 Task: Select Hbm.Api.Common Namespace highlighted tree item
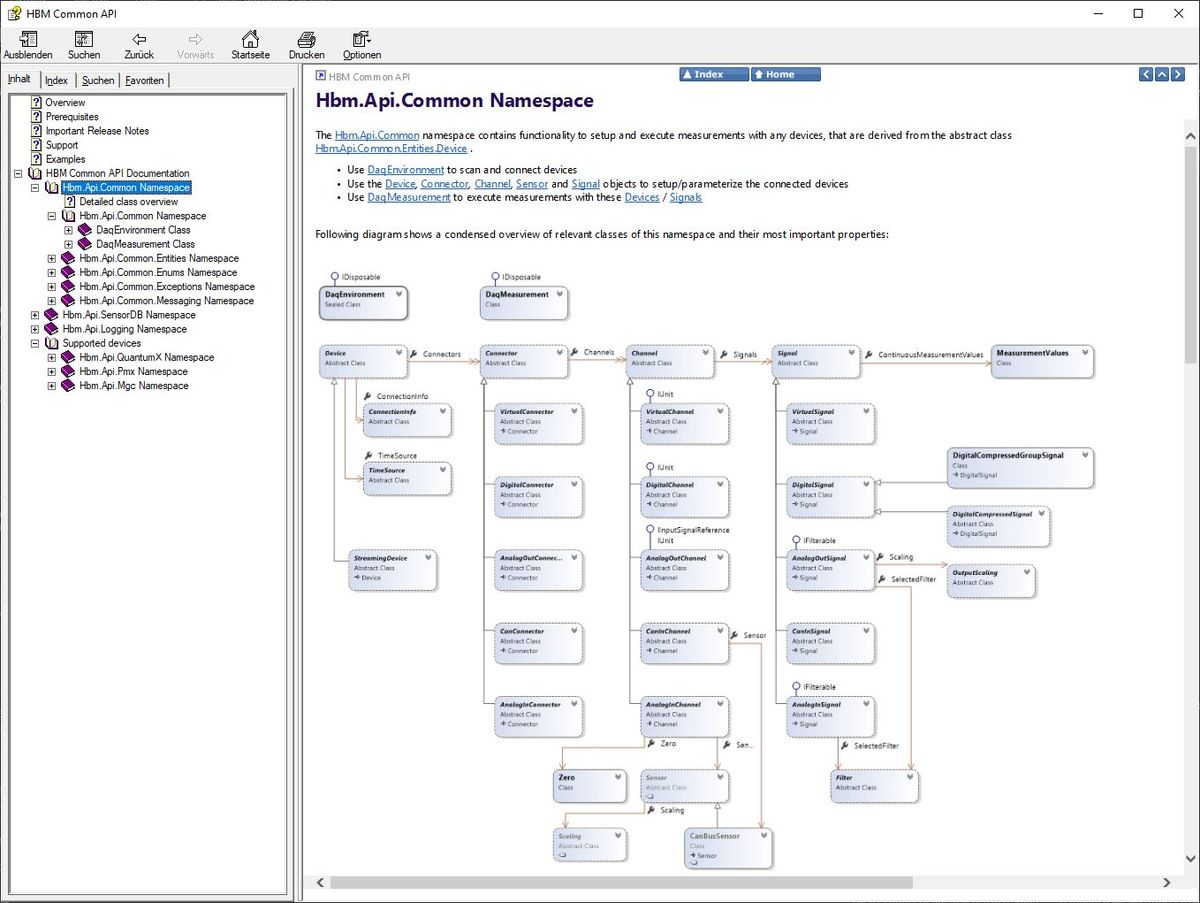pyautogui.click(x=126, y=187)
